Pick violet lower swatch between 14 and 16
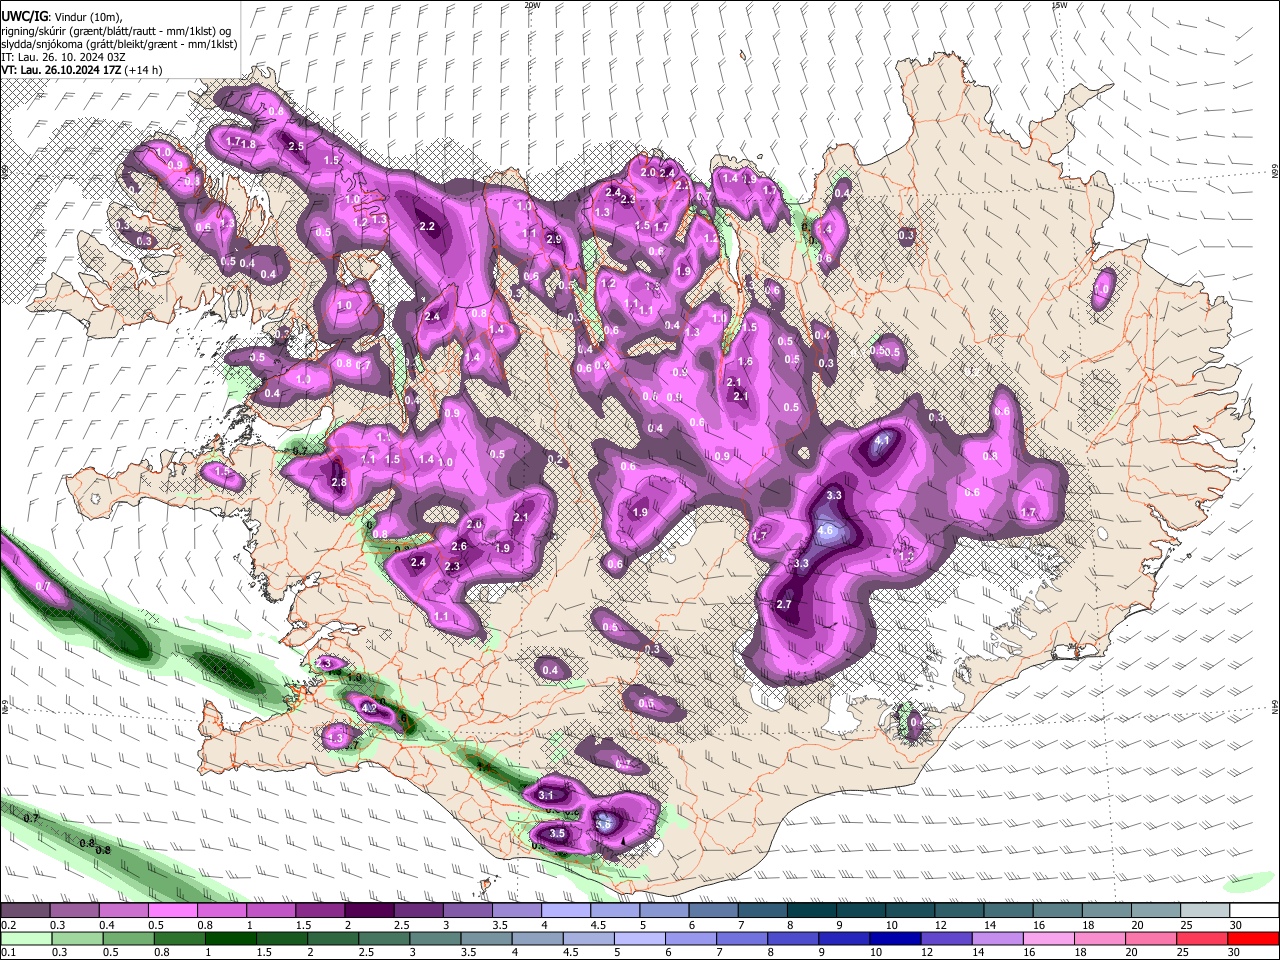 click(997, 939)
